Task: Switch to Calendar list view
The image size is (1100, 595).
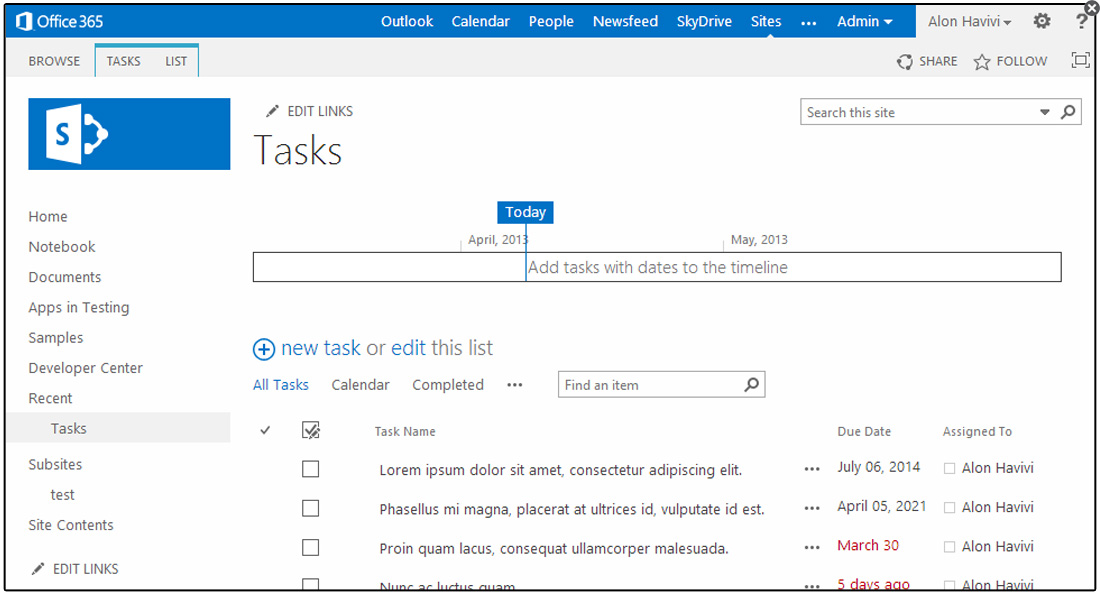Action: pyautogui.click(x=360, y=385)
